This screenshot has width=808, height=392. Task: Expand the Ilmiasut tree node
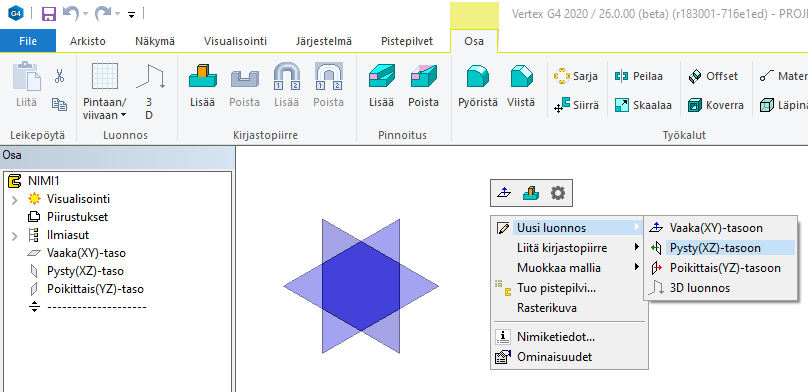[14, 235]
